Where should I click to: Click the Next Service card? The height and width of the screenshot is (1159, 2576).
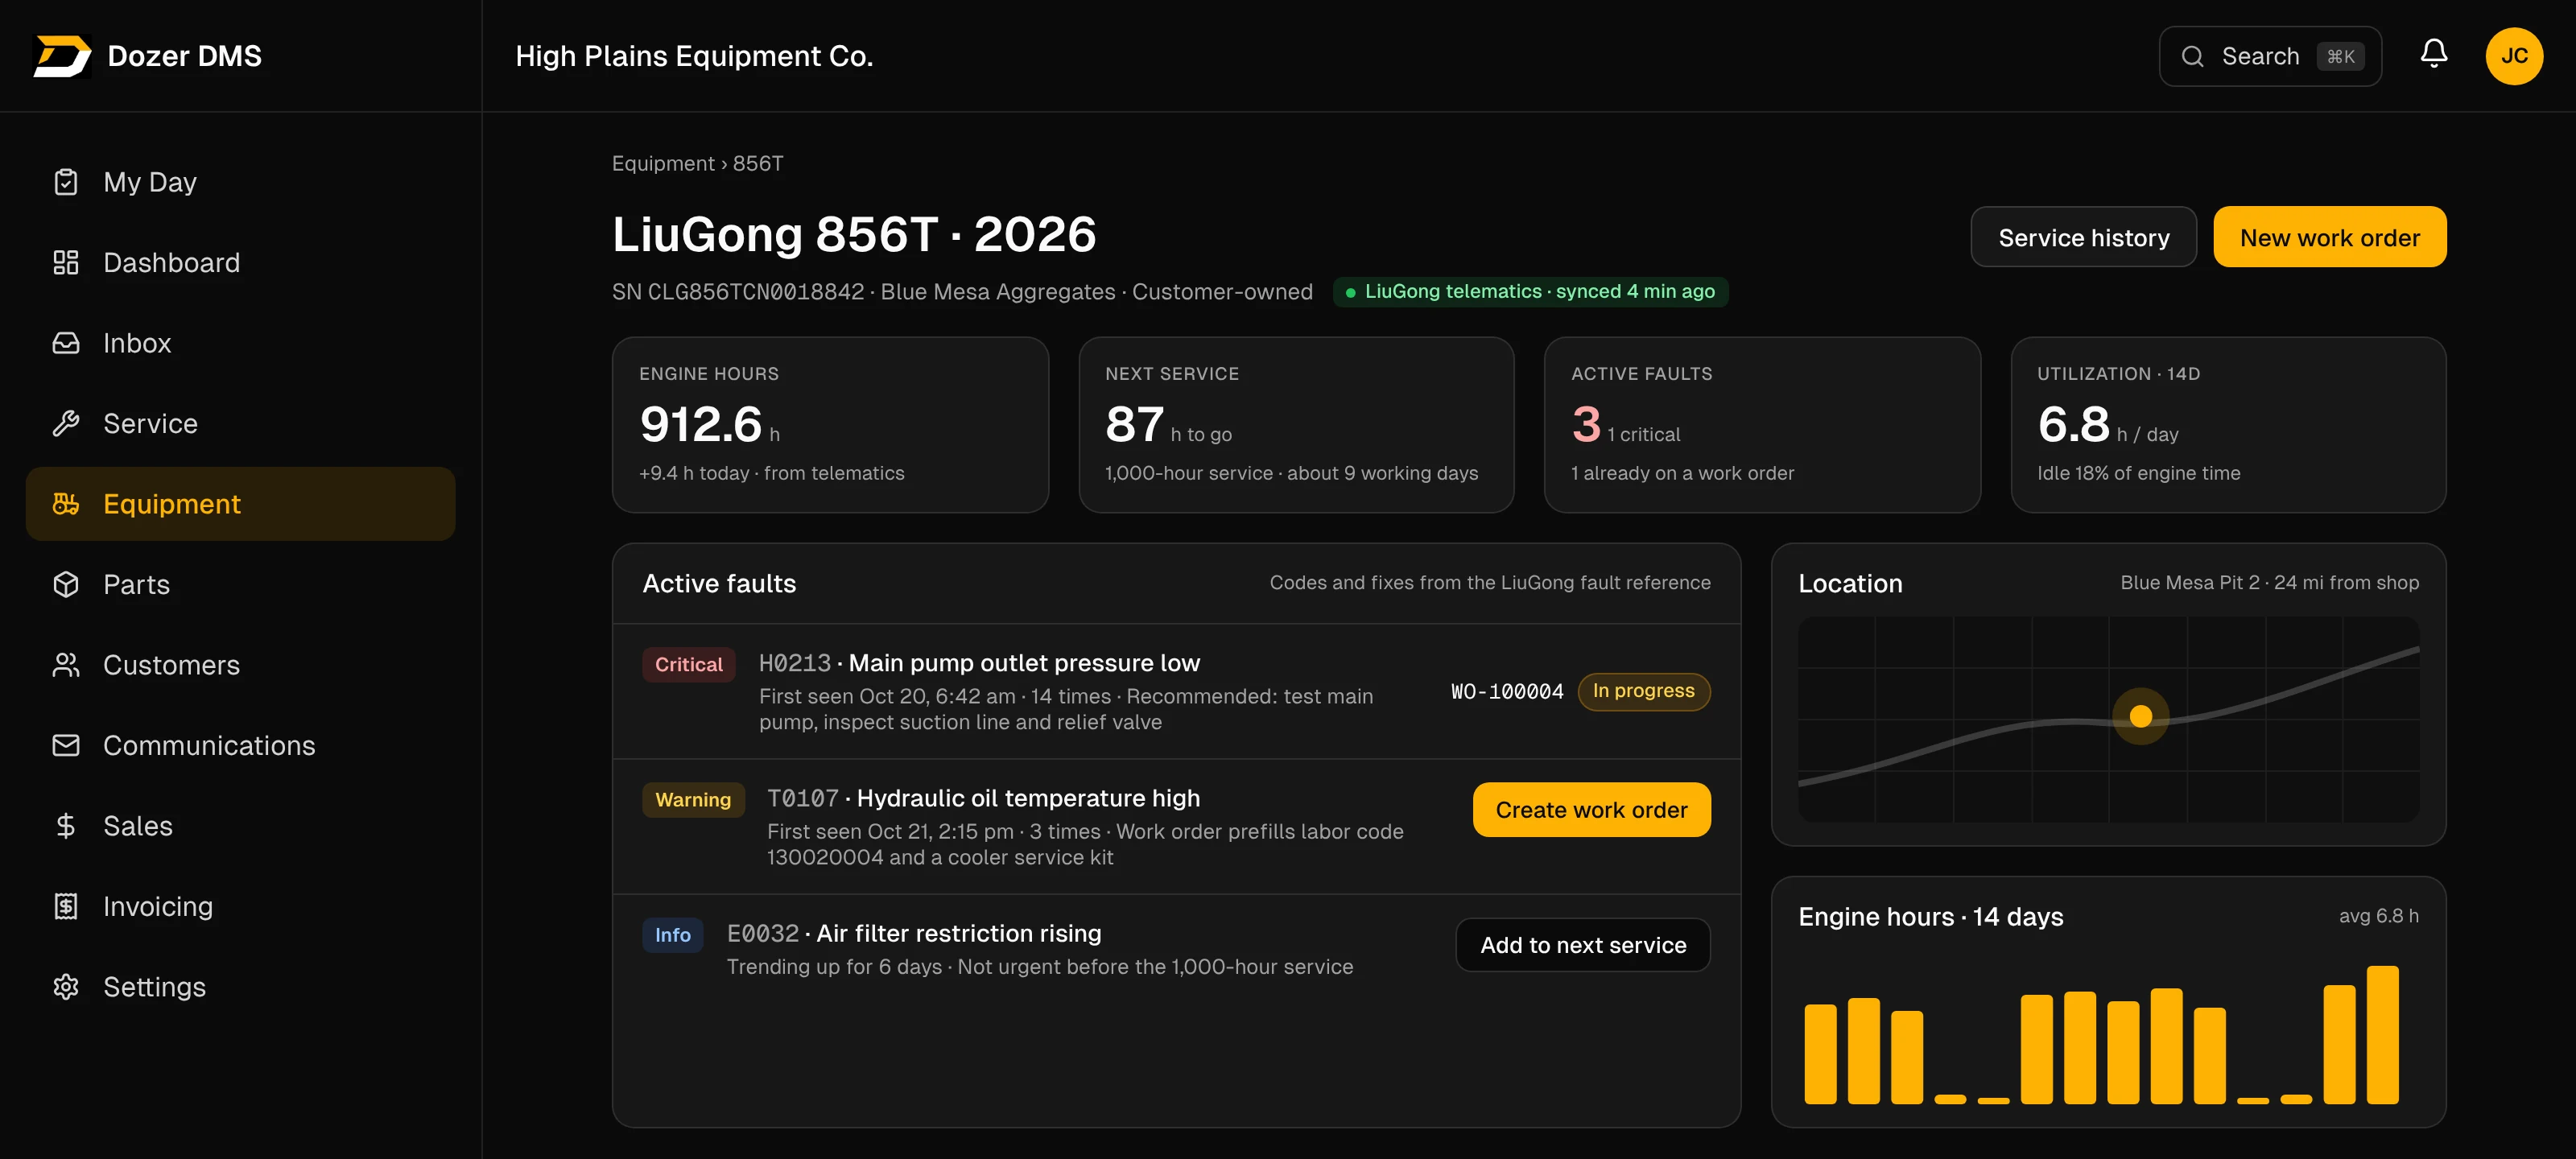click(1296, 425)
